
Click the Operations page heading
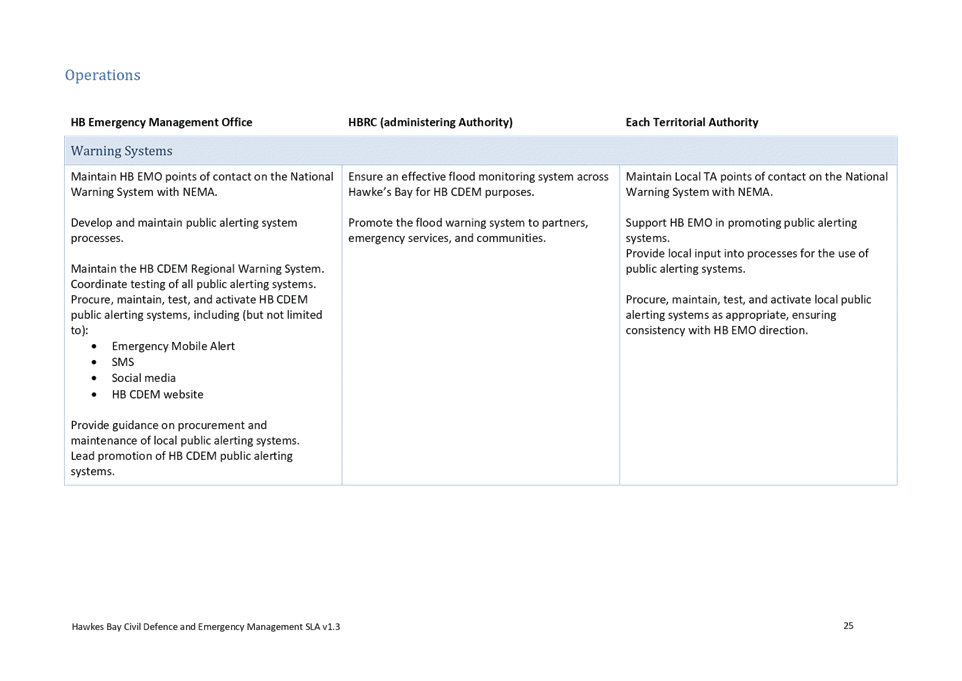[x=102, y=76]
